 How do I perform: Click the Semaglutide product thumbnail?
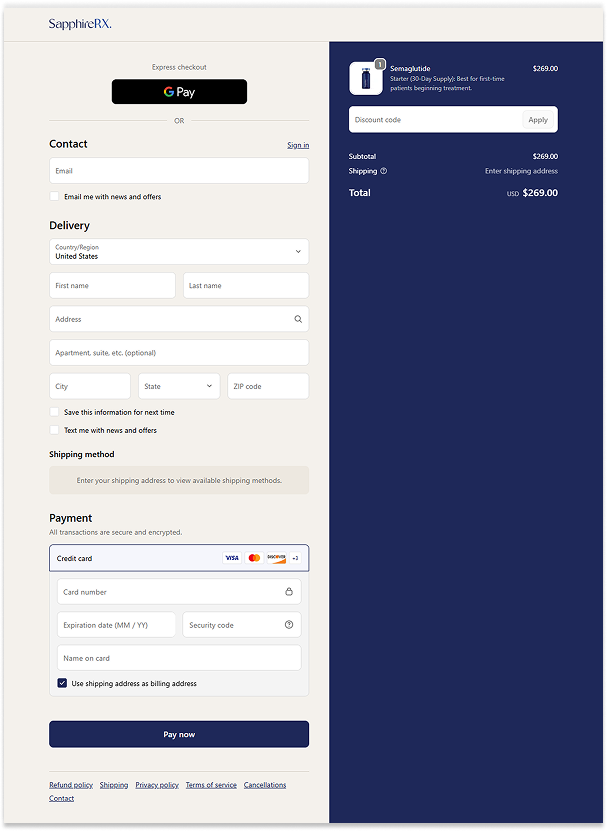click(366, 78)
